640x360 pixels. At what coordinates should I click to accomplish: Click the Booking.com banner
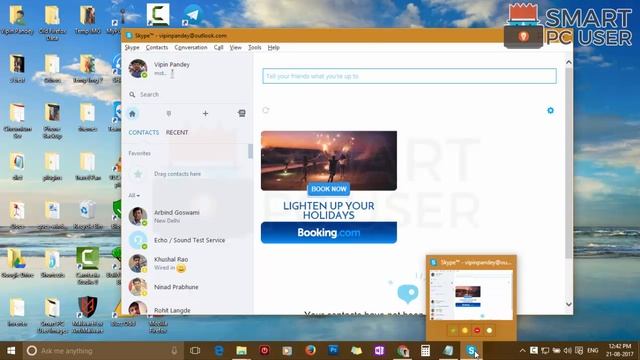pos(329,233)
